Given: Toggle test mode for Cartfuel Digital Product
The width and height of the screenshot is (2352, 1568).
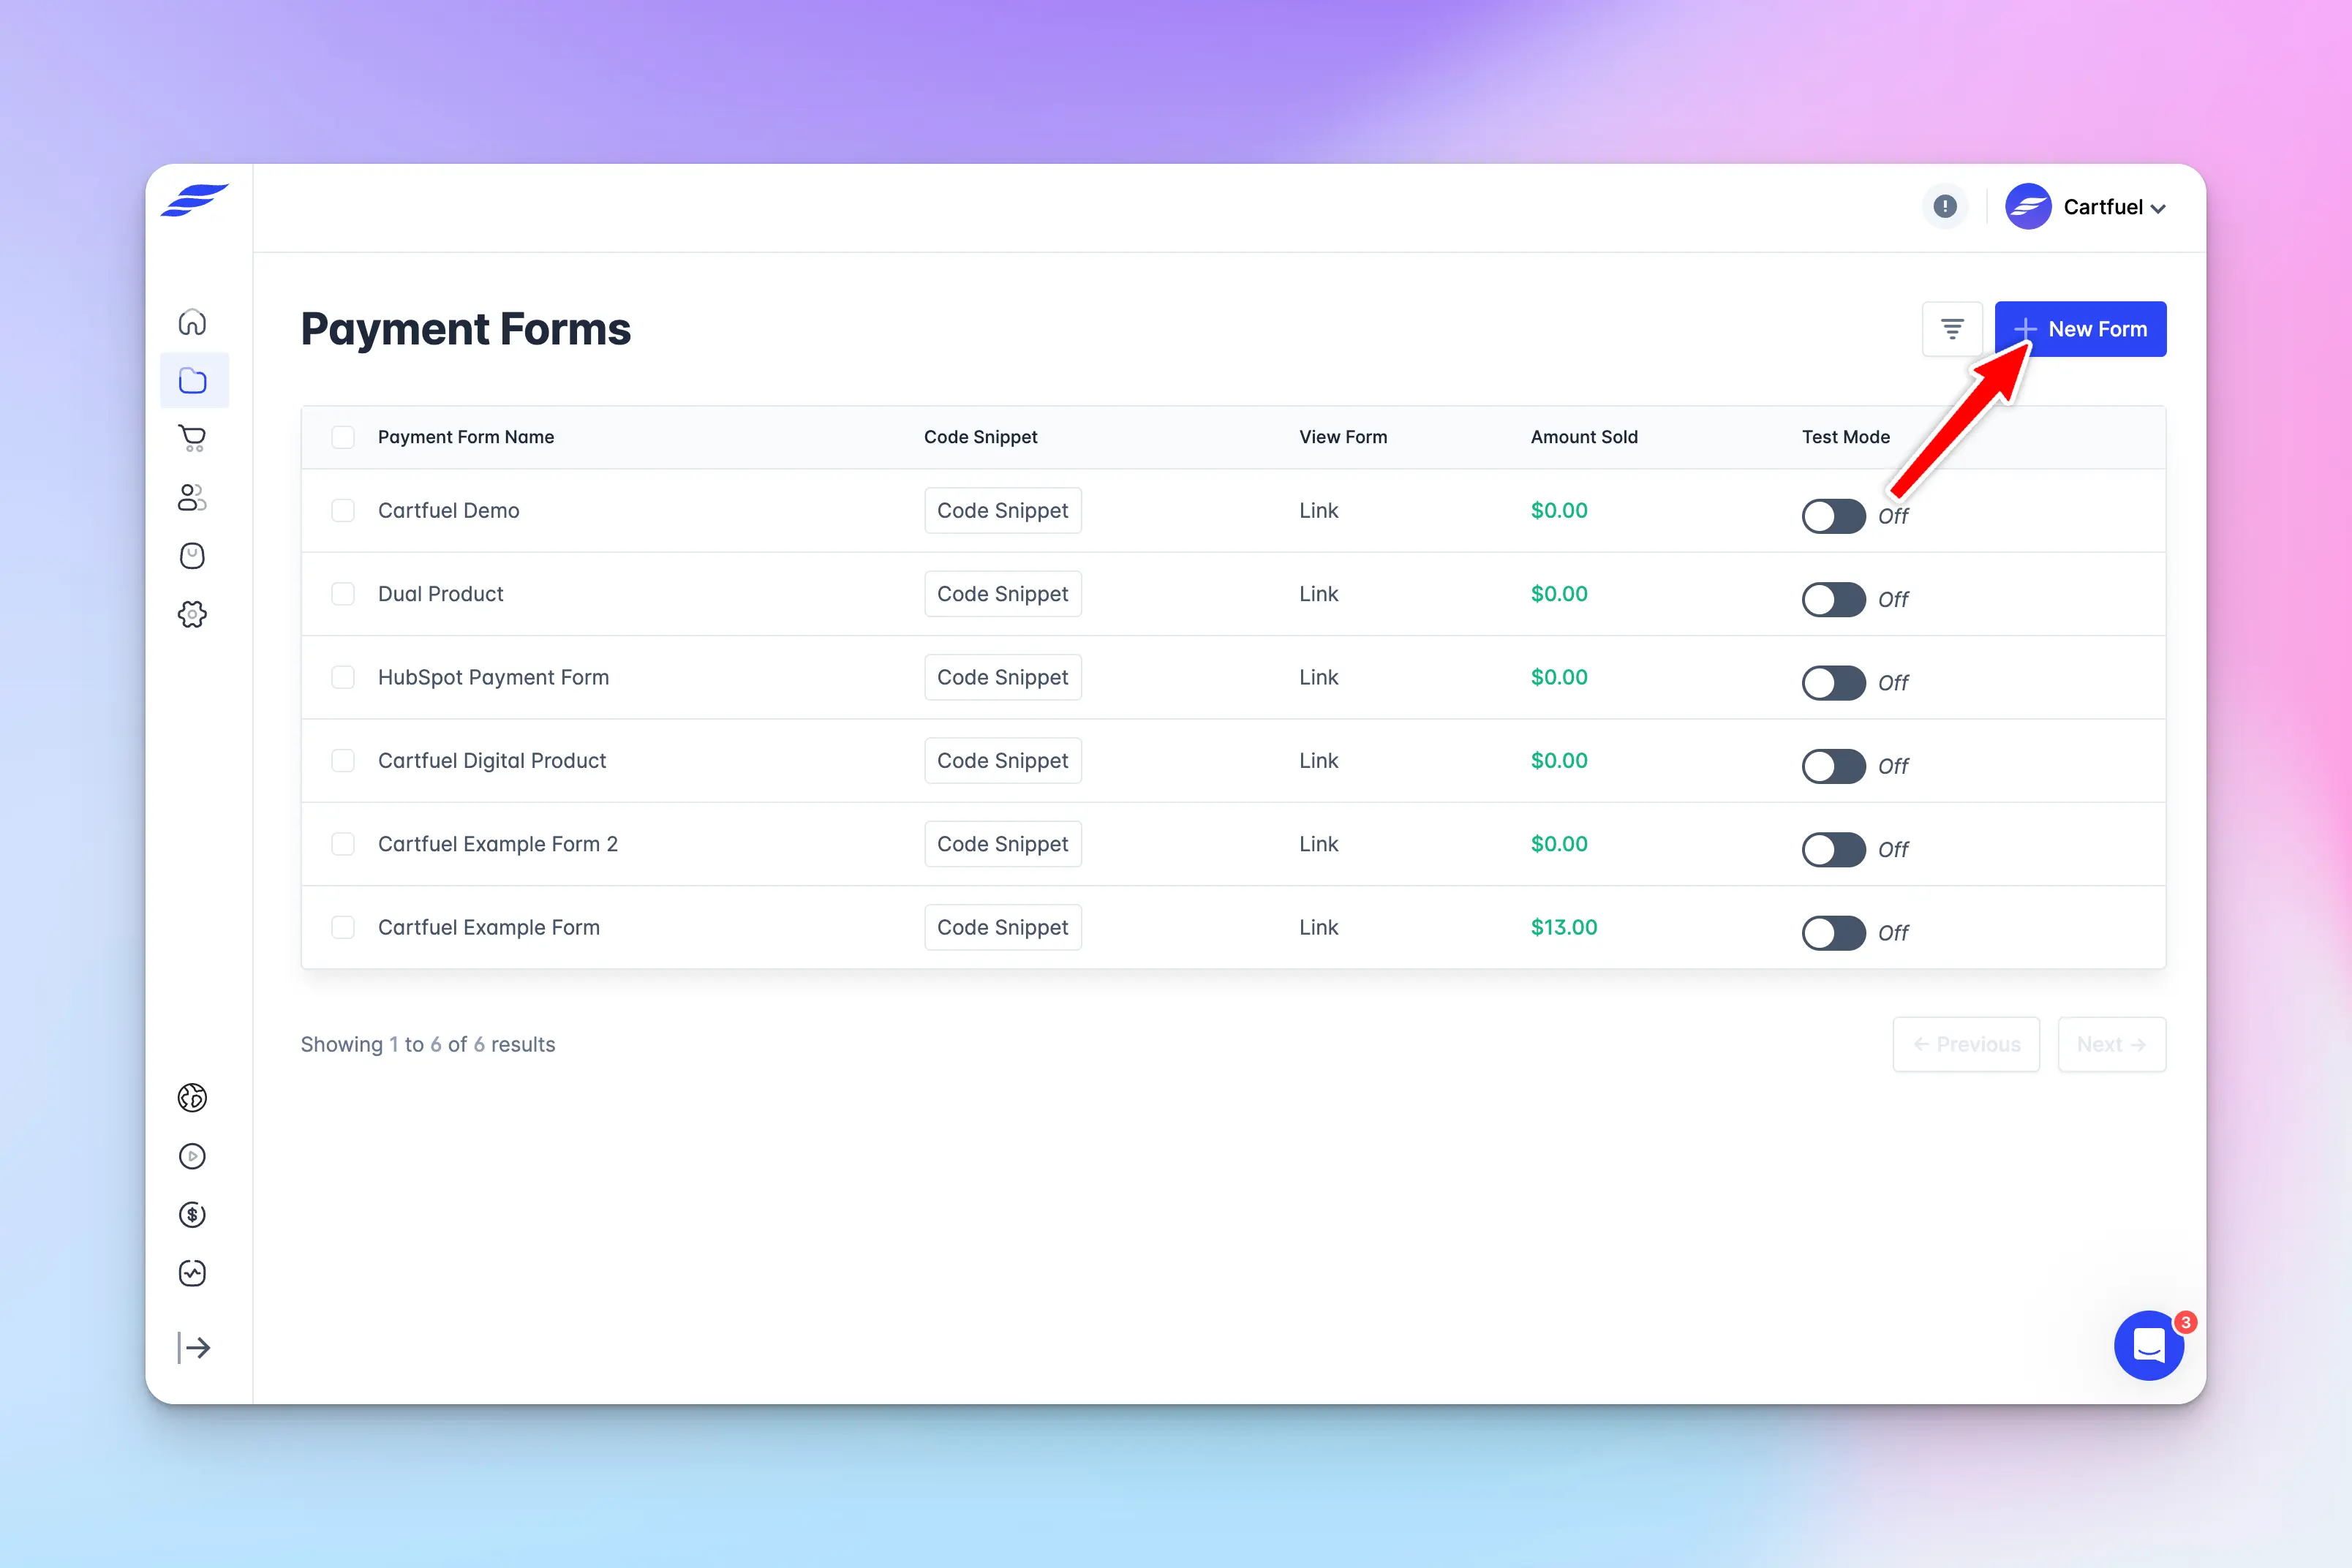Looking at the screenshot, I should click(1834, 766).
